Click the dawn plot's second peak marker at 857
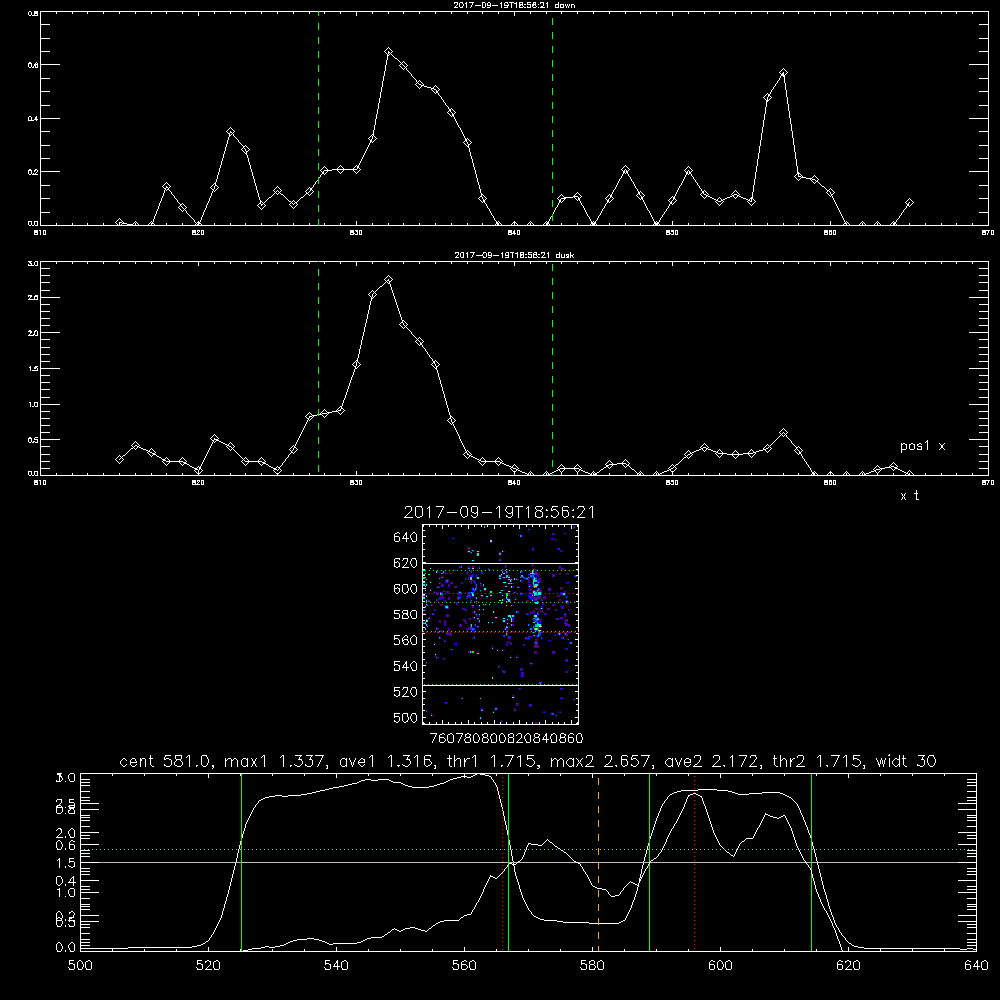The width and height of the screenshot is (1000, 1000). tap(783, 73)
